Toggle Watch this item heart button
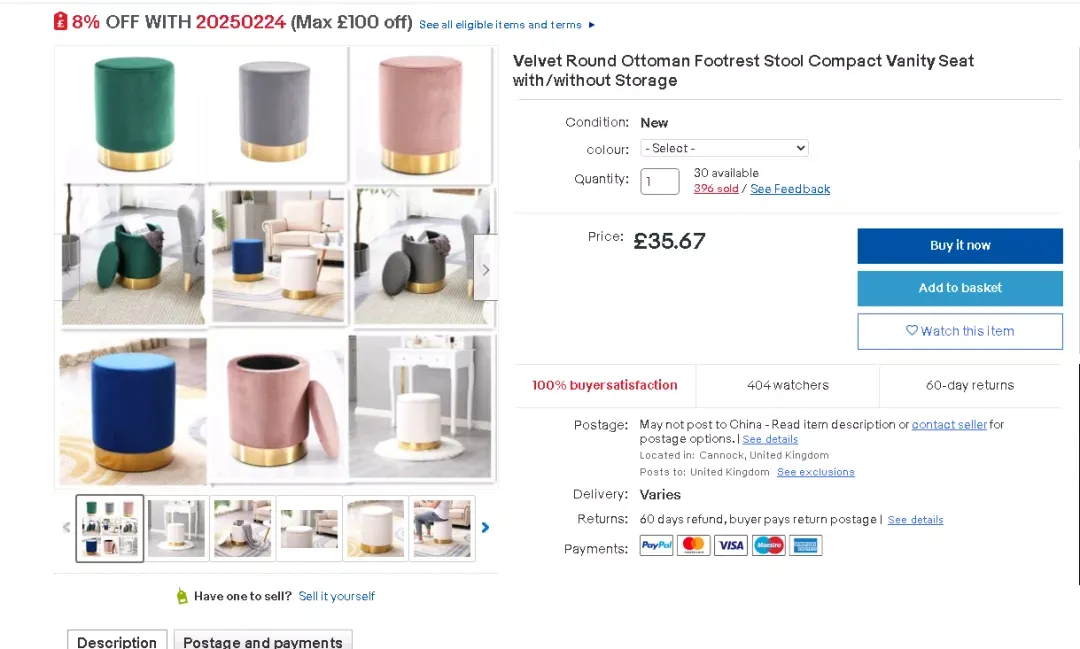This screenshot has width=1080, height=649. [x=959, y=331]
